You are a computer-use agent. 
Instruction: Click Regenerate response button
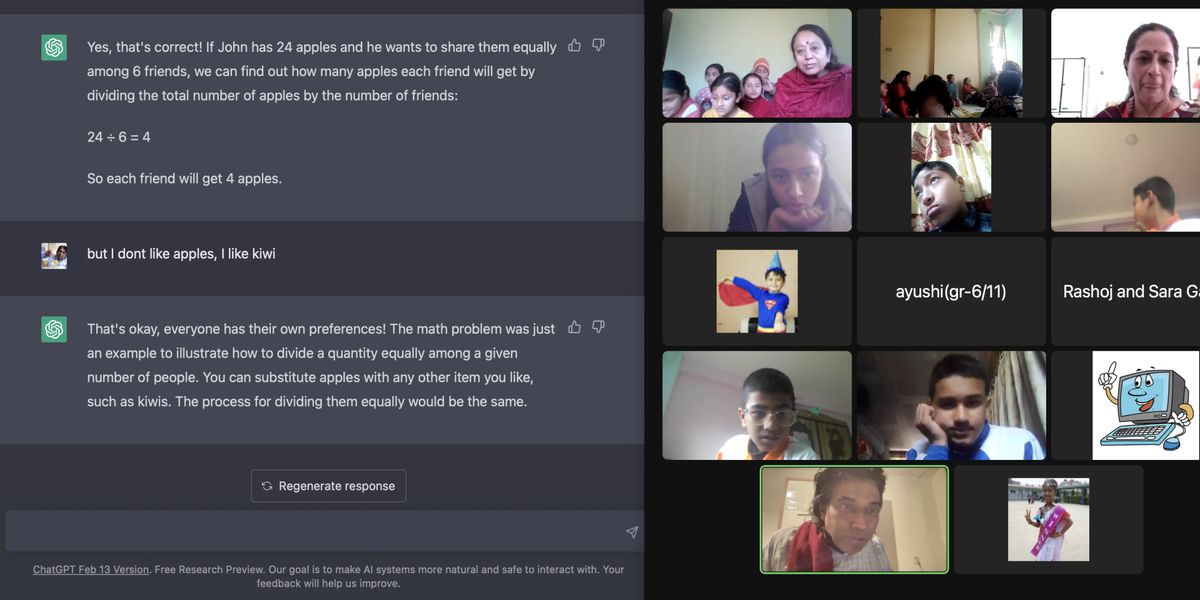point(328,486)
